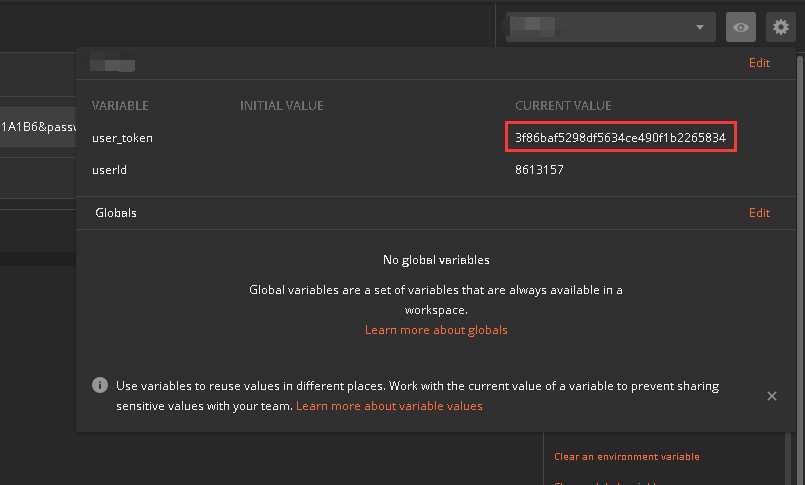Click the CURRENT VALUE column header
The height and width of the screenshot is (485, 805).
(563, 106)
